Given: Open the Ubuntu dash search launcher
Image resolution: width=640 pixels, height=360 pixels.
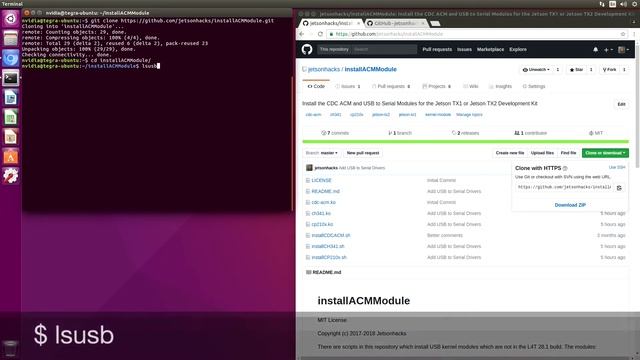Looking at the screenshot, I should click(11, 18).
